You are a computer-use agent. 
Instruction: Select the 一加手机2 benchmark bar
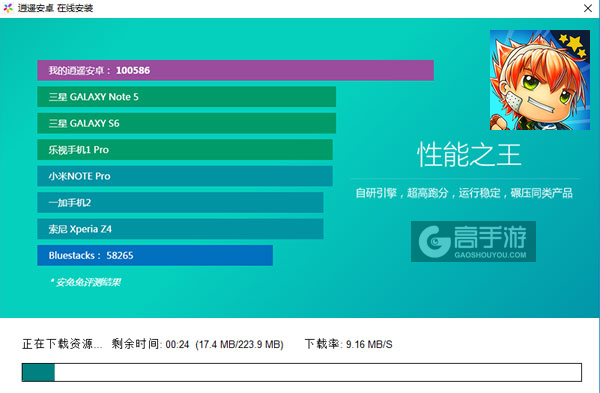pyautogui.click(x=180, y=202)
